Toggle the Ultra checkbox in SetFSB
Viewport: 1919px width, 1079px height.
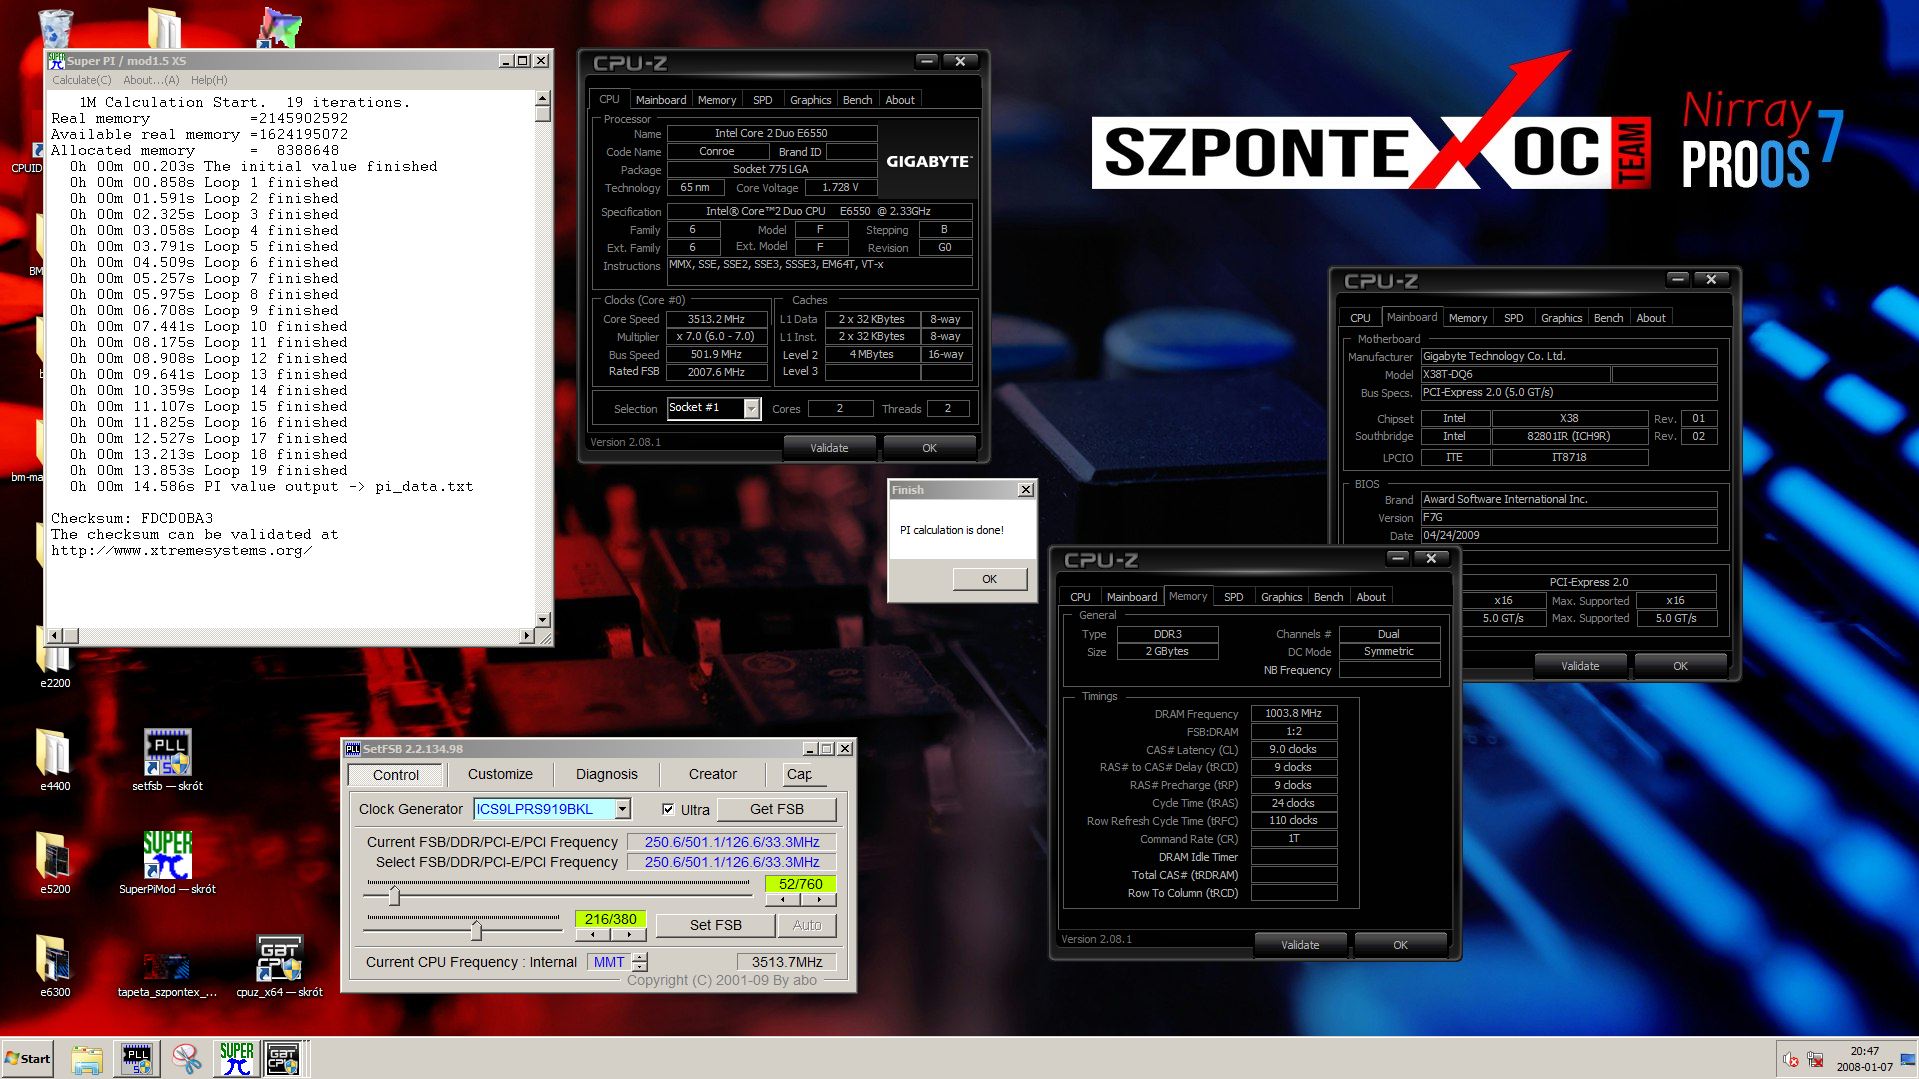668,809
